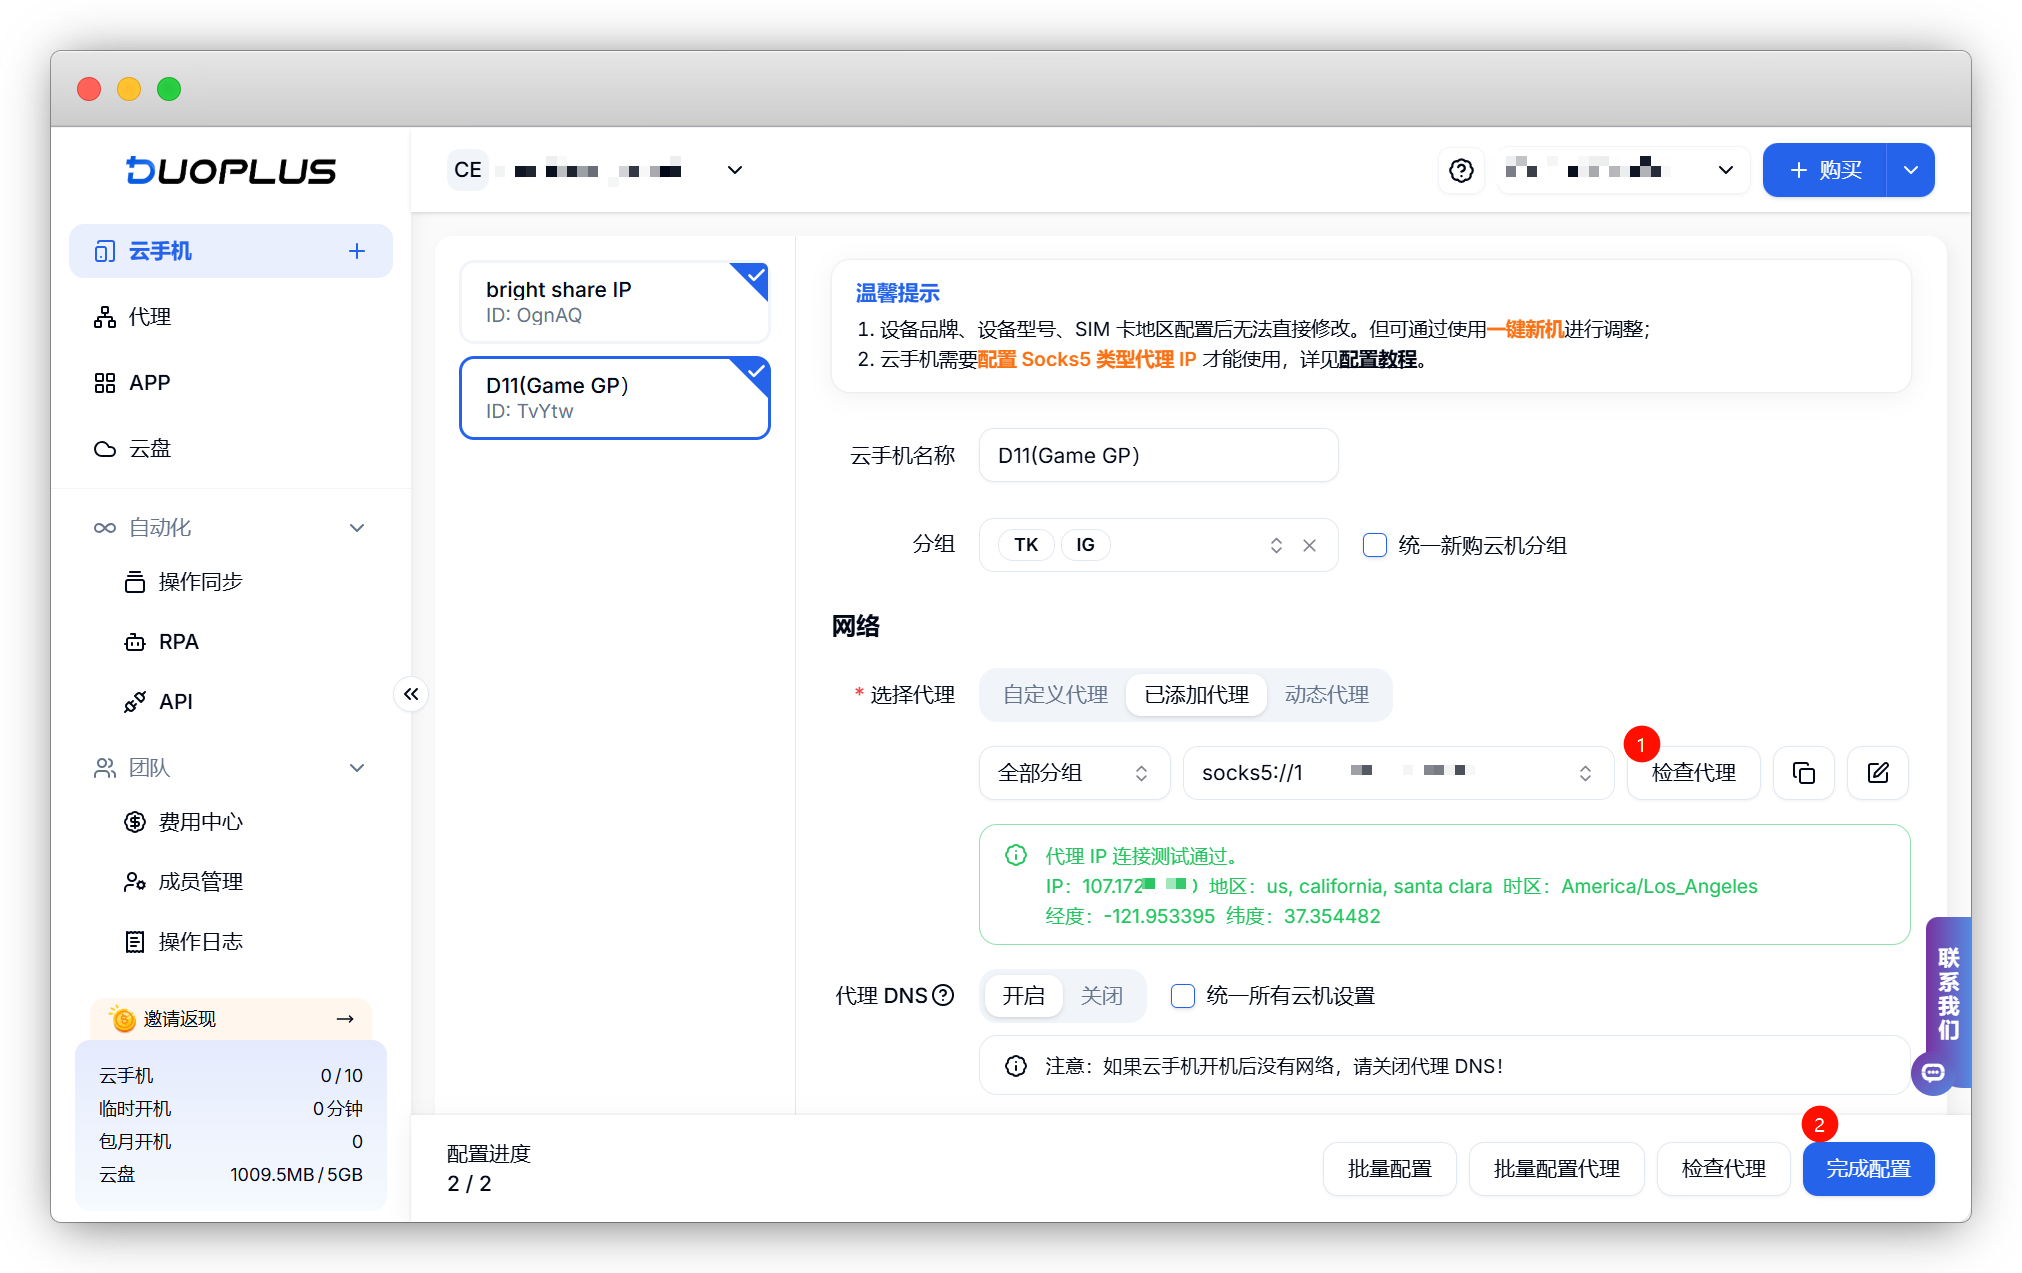Click the help question mark icon
Screen dimensions: 2022x1273
pyautogui.click(x=1461, y=171)
